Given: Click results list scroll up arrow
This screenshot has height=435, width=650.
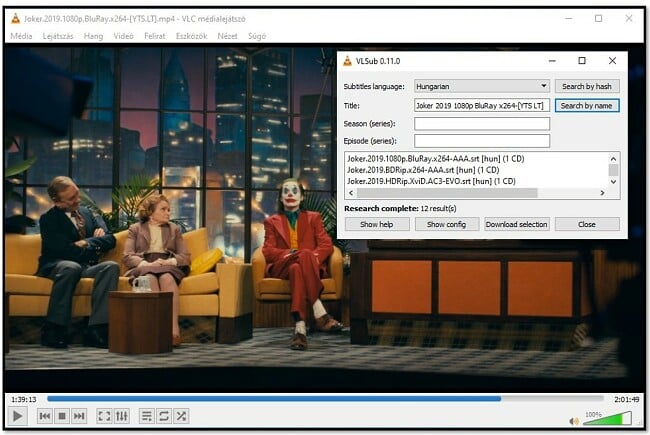Looking at the screenshot, I should coord(614,158).
